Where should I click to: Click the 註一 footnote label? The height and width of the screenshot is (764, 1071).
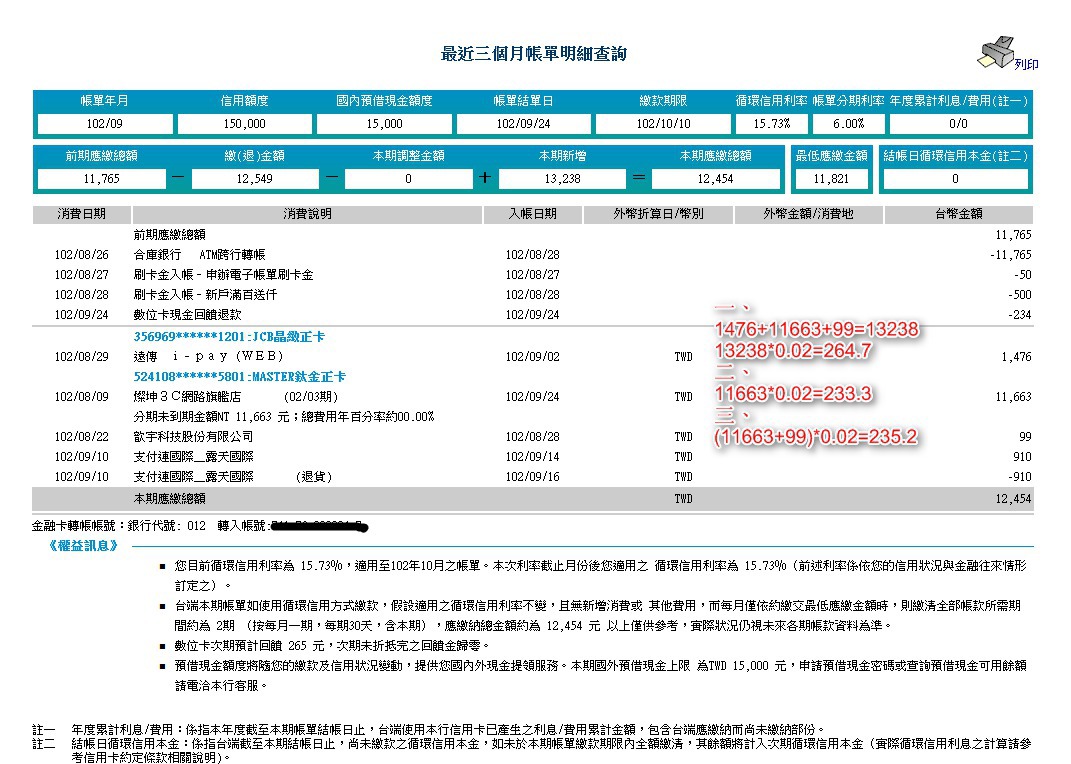tap(44, 730)
